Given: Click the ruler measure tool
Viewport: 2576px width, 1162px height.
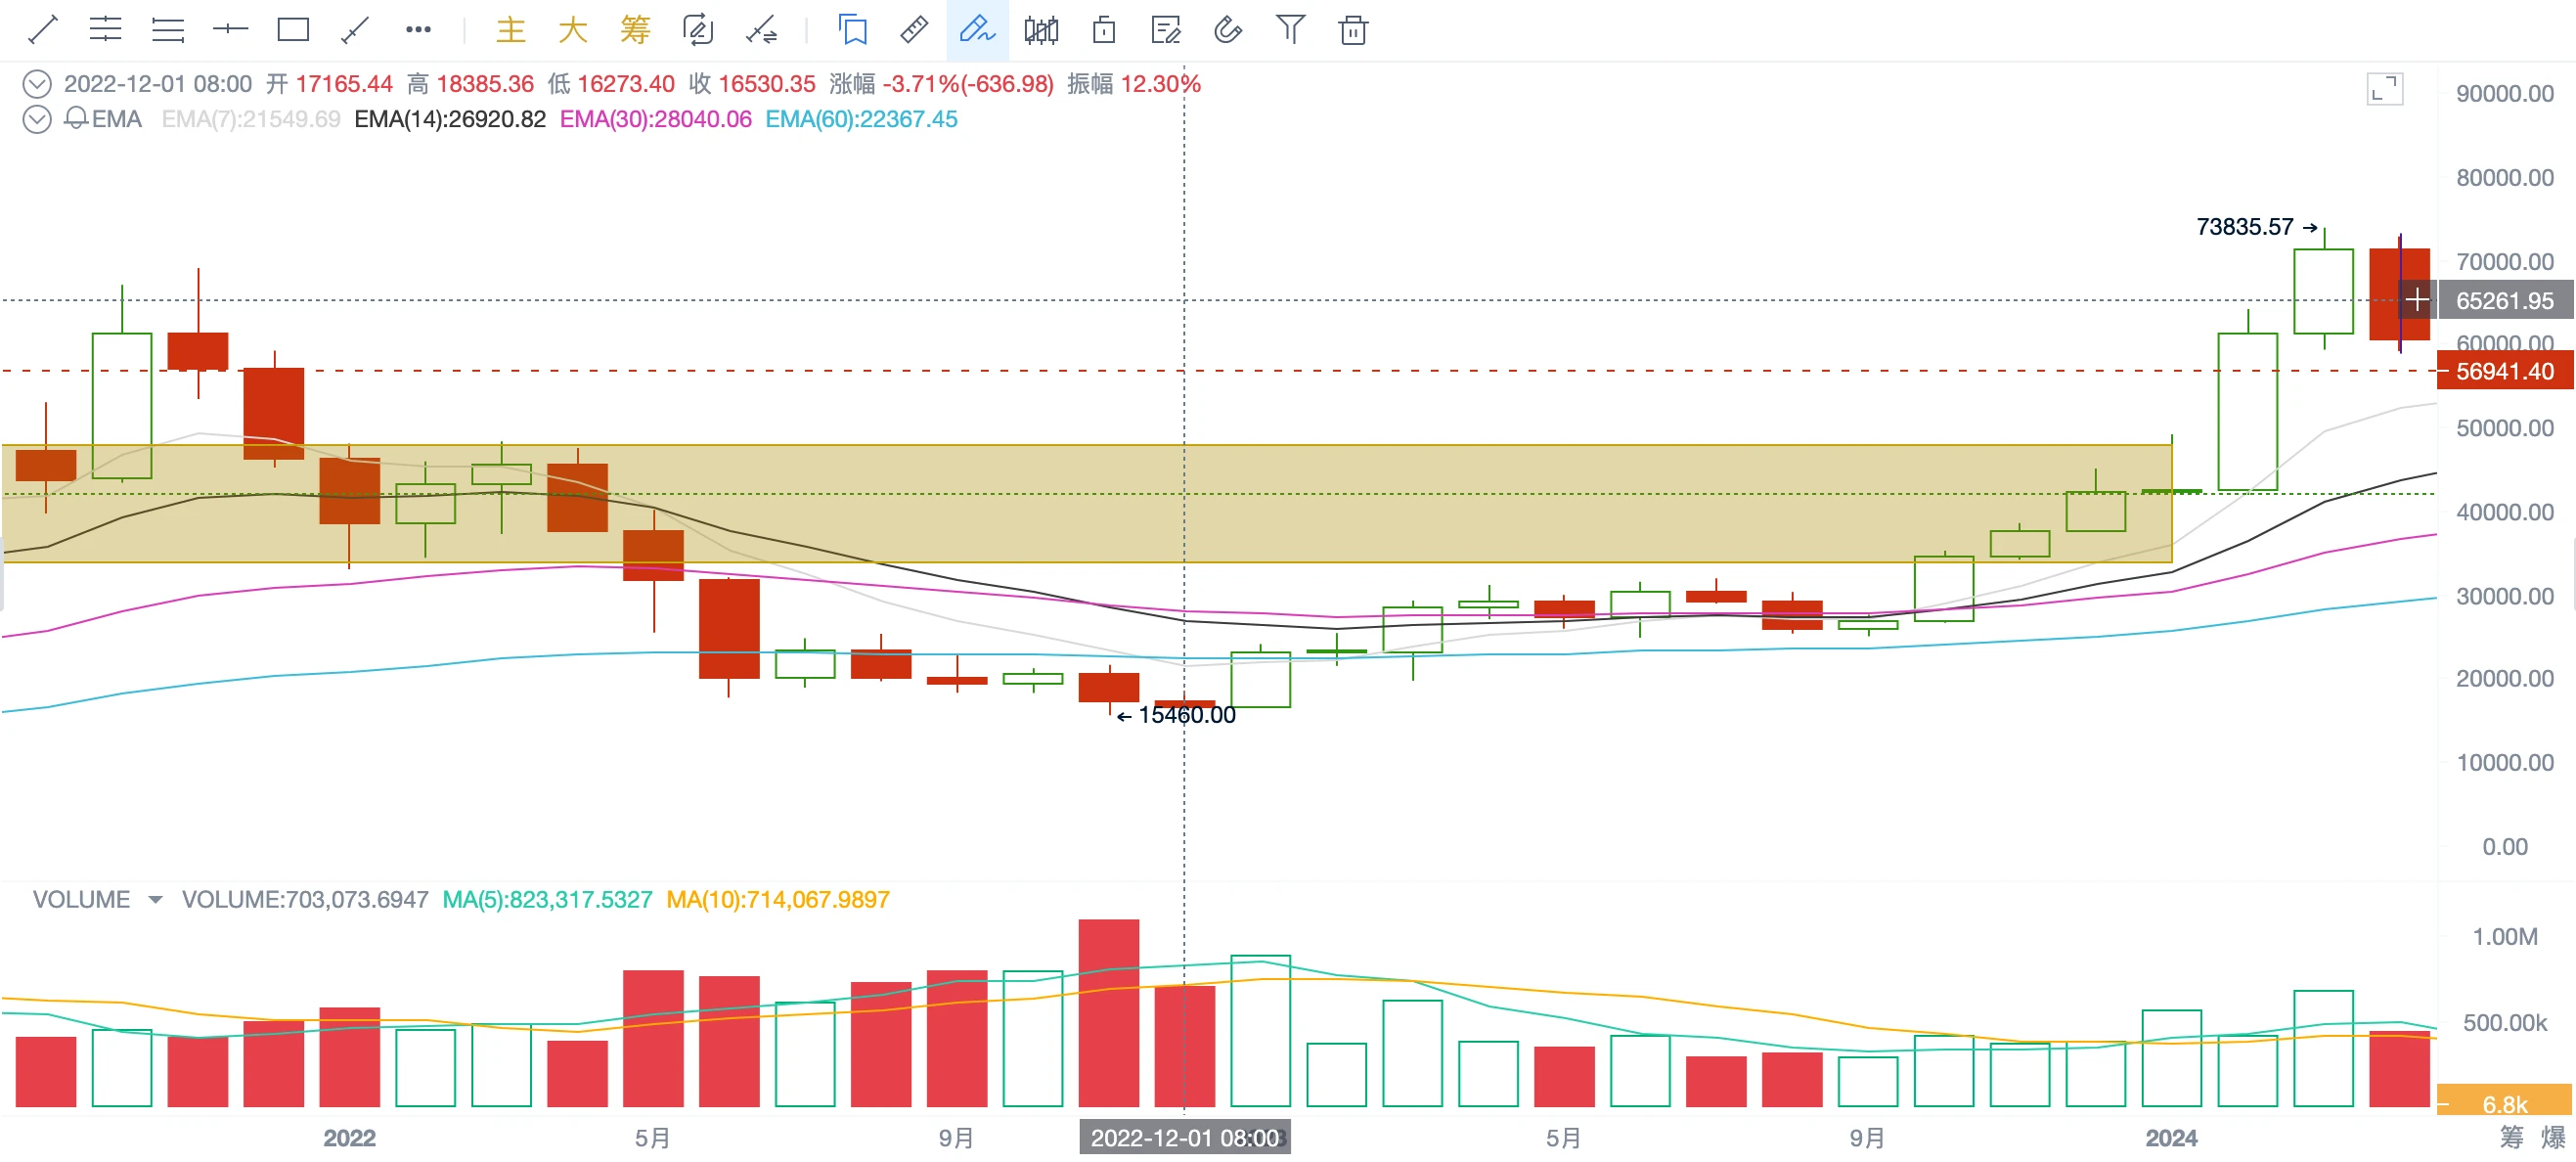Looking at the screenshot, I should (914, 30).
